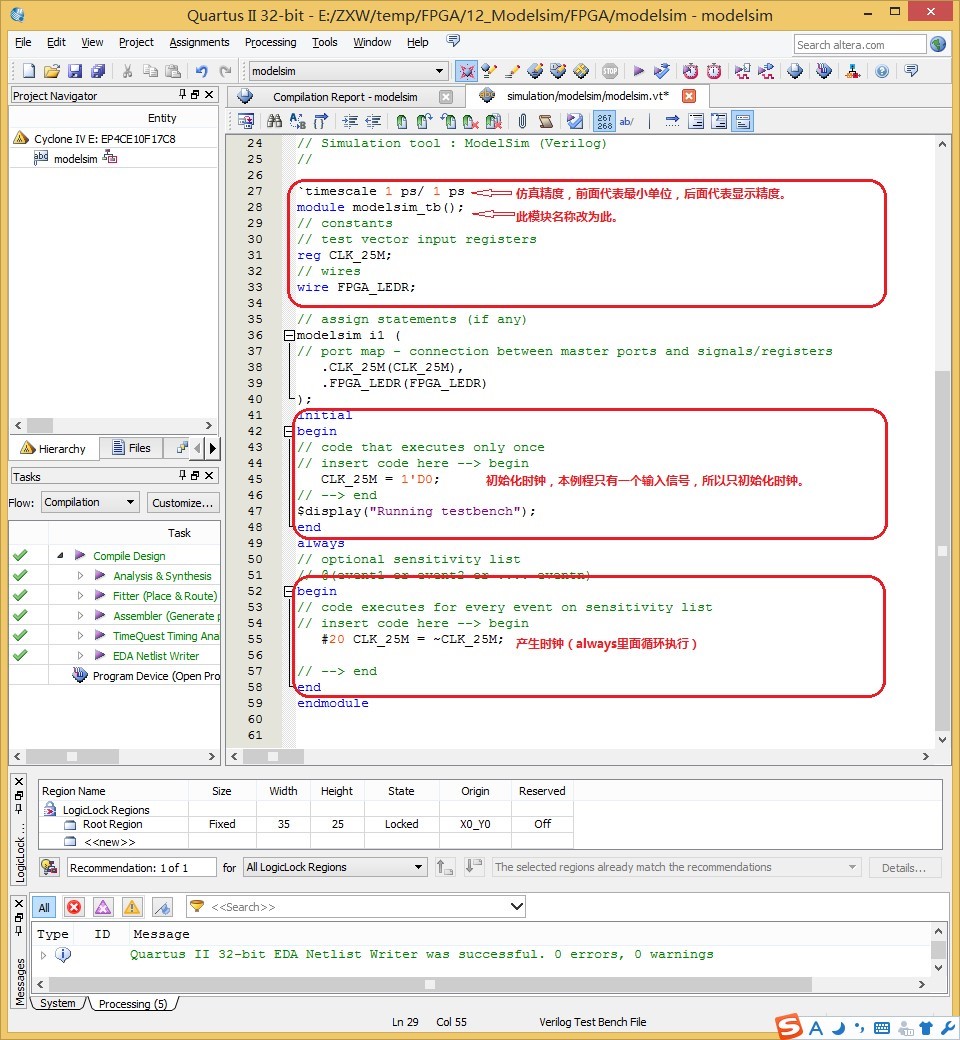Click the Stop Processing icon
This screenshot has width=960, height=1040.
610,71
